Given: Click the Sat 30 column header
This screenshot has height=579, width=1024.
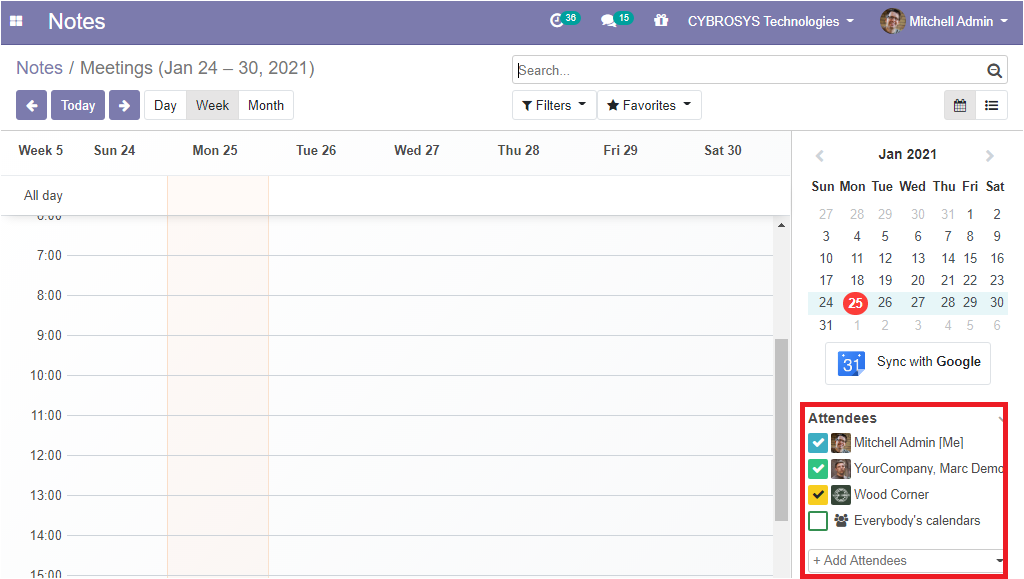Looking at the screenshot, I should 723,150.
